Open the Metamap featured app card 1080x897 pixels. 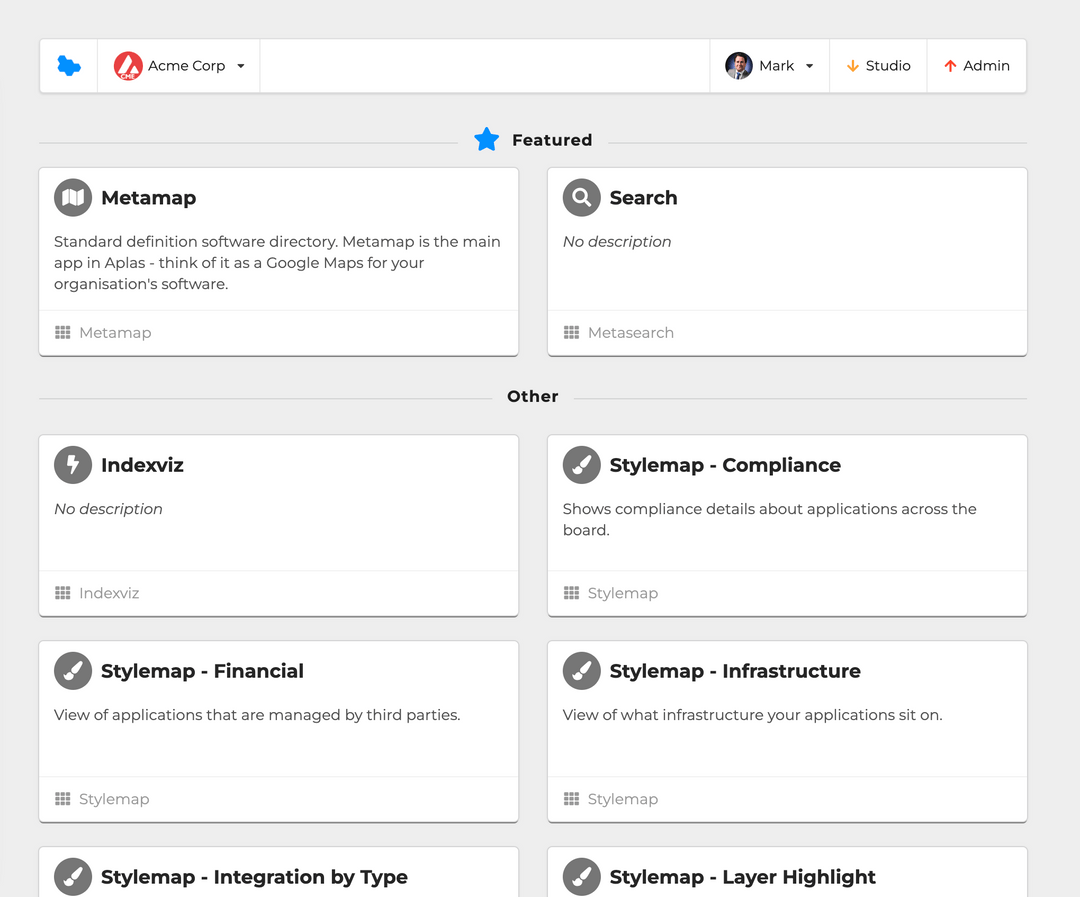(278, 260)
